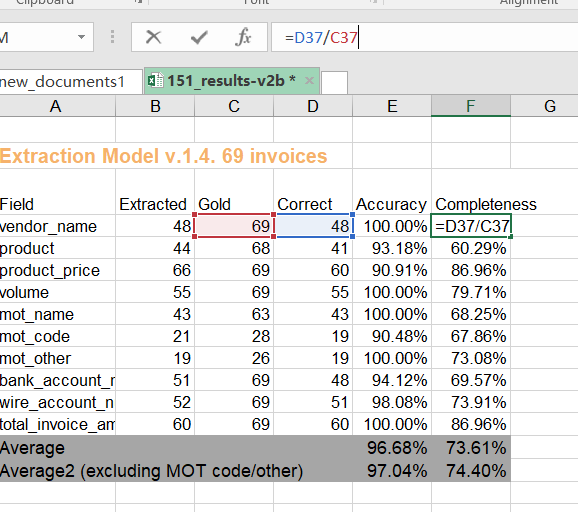The width and height of the screenshot is (578, 512).
Task: Confirm formula with the checkmark icon
Action: point(199,37)
